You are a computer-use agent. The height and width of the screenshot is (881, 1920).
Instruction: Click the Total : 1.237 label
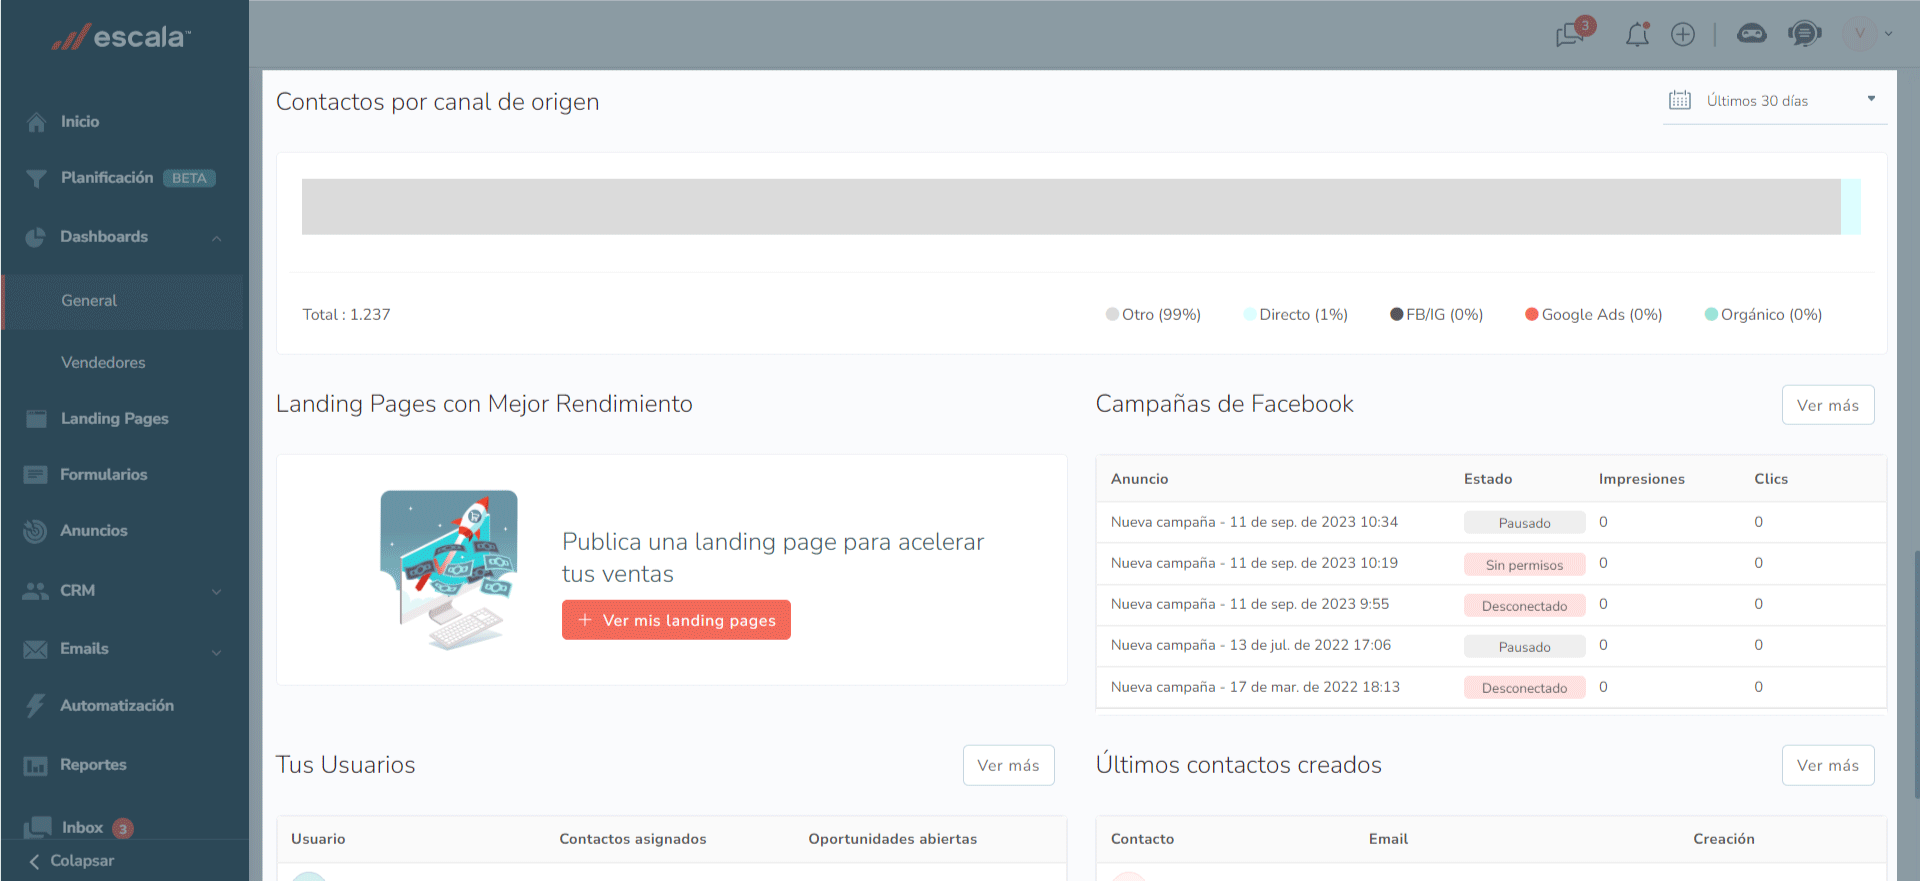point(346,315)
